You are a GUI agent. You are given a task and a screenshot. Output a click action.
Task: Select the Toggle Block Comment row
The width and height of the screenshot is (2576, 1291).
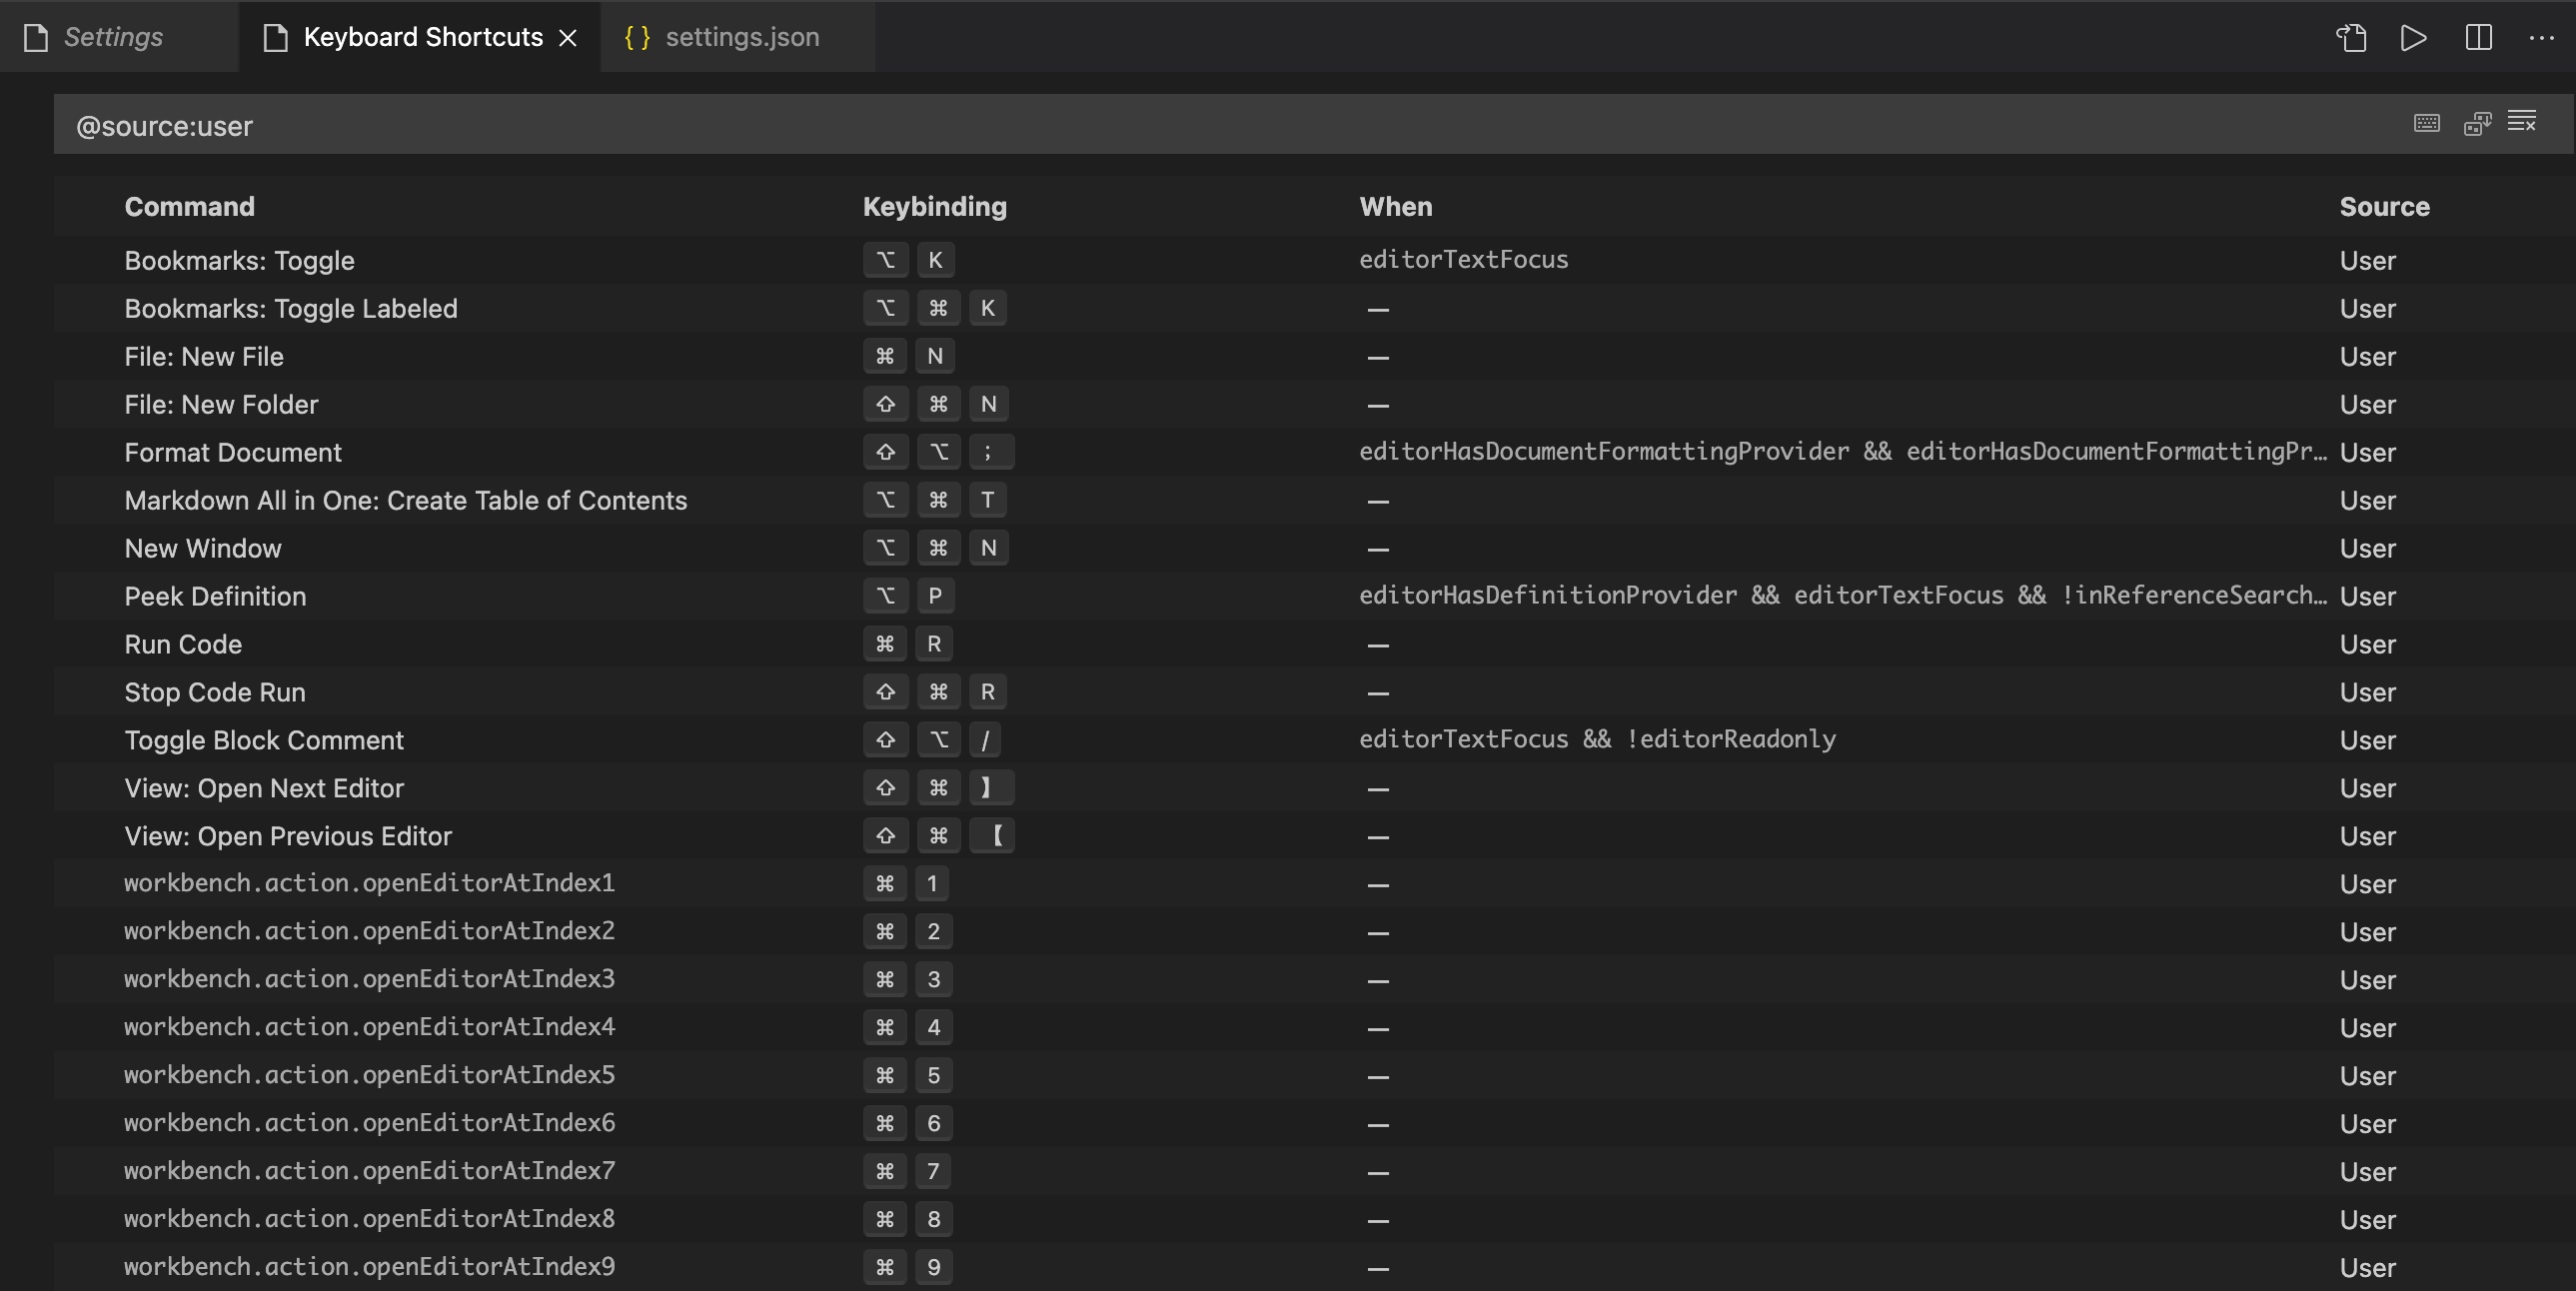(x=264, y=741)
